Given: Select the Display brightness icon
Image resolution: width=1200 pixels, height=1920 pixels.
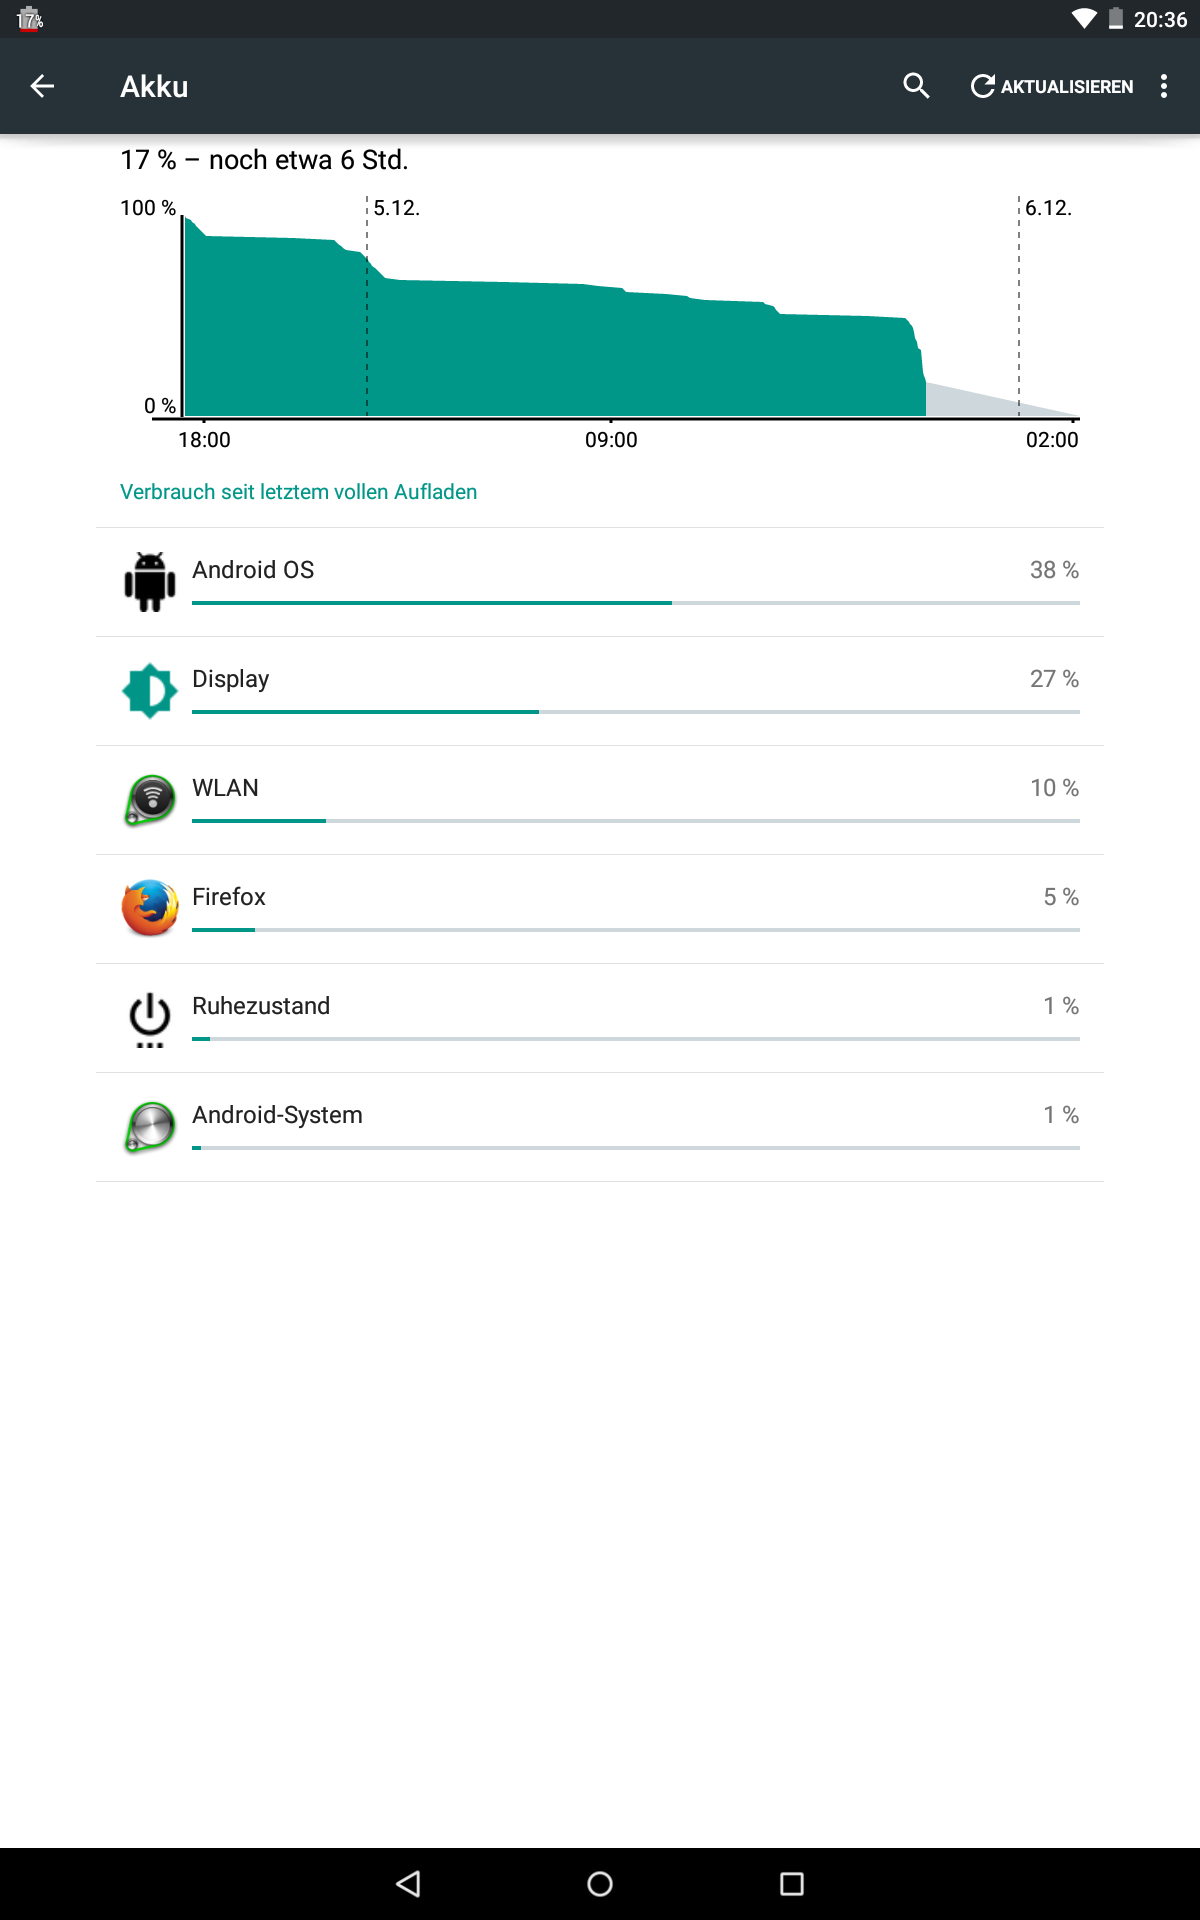Looking at the screenshot, I should click(x=148, y=690).
